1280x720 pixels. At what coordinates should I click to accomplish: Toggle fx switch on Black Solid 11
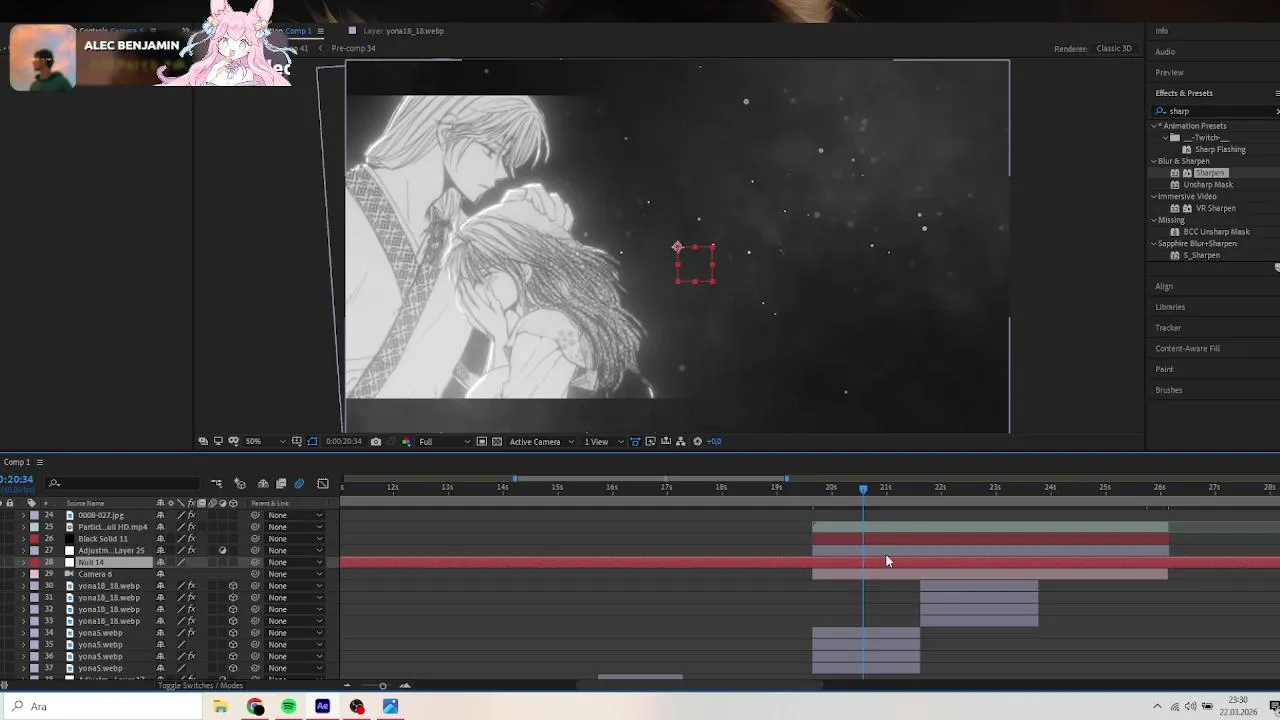click(191, 539)
